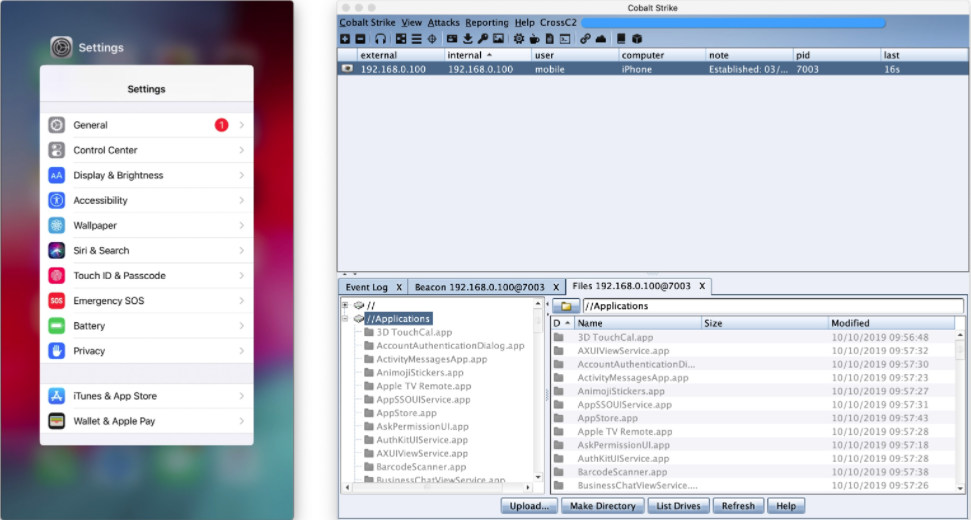Select AppStore.app row in file table

pyautogui.click(x=754, y=418)
